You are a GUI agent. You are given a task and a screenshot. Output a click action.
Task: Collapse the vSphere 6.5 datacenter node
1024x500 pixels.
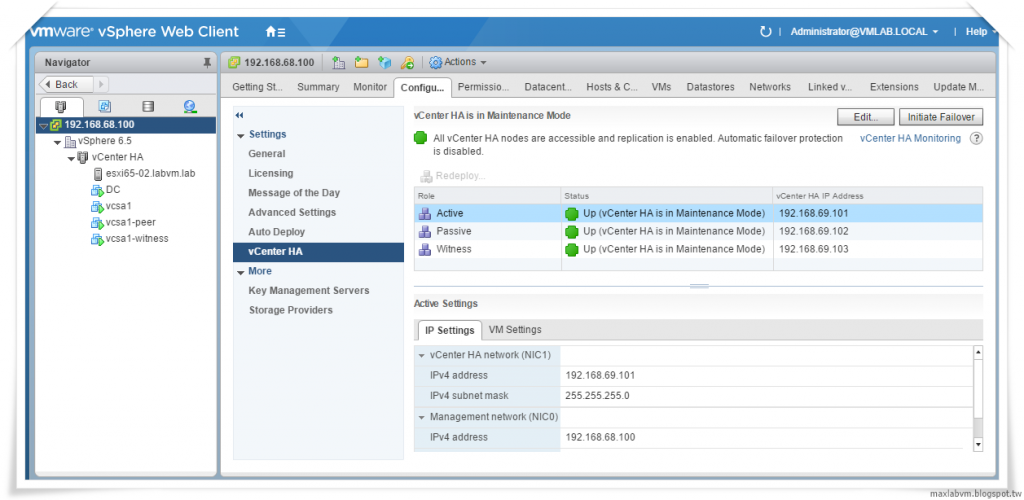tap(57, 142)
